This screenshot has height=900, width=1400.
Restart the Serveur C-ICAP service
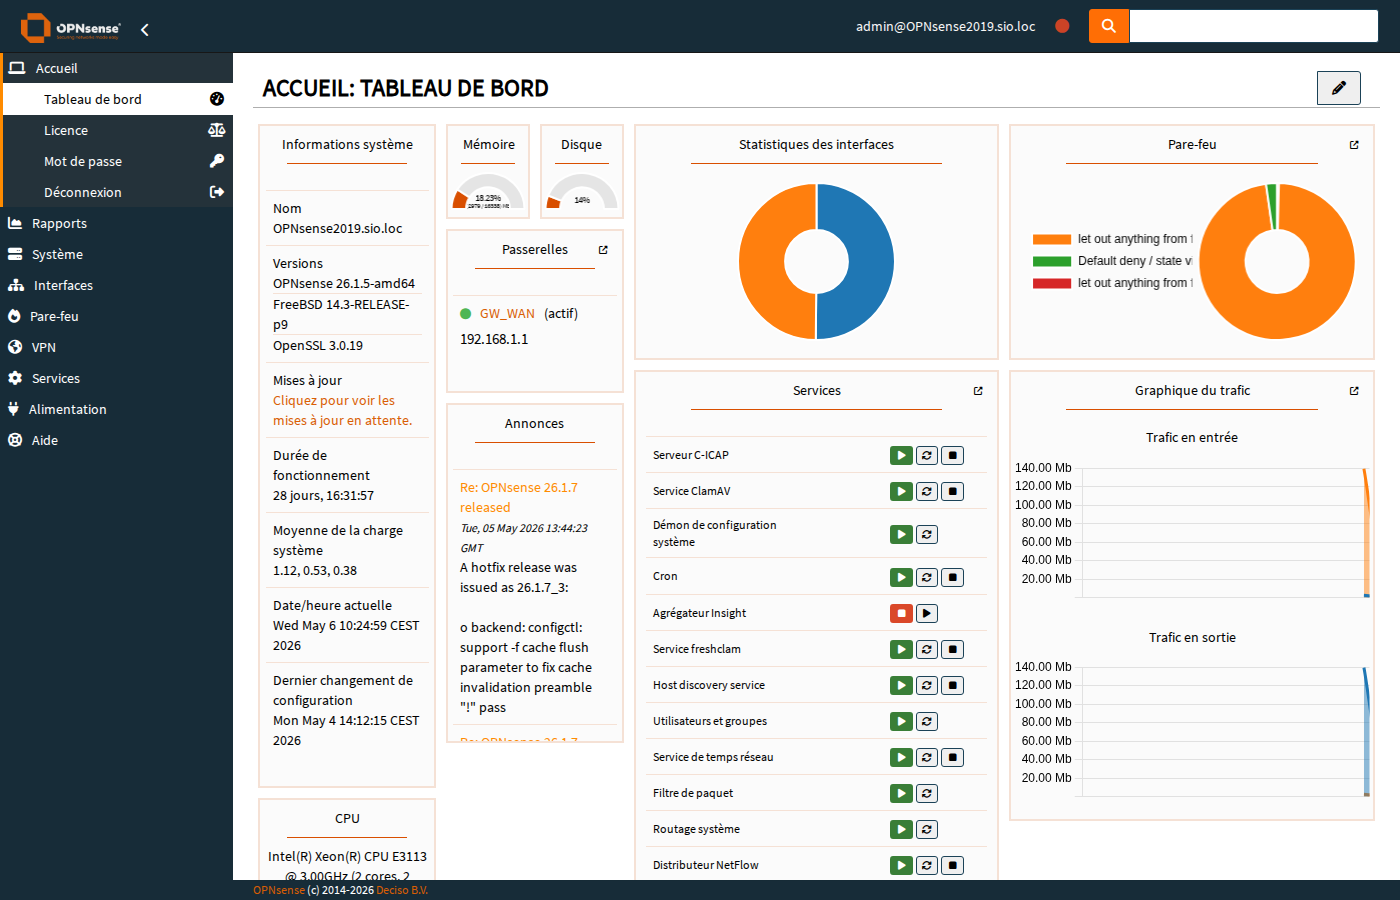coord(927,456)
